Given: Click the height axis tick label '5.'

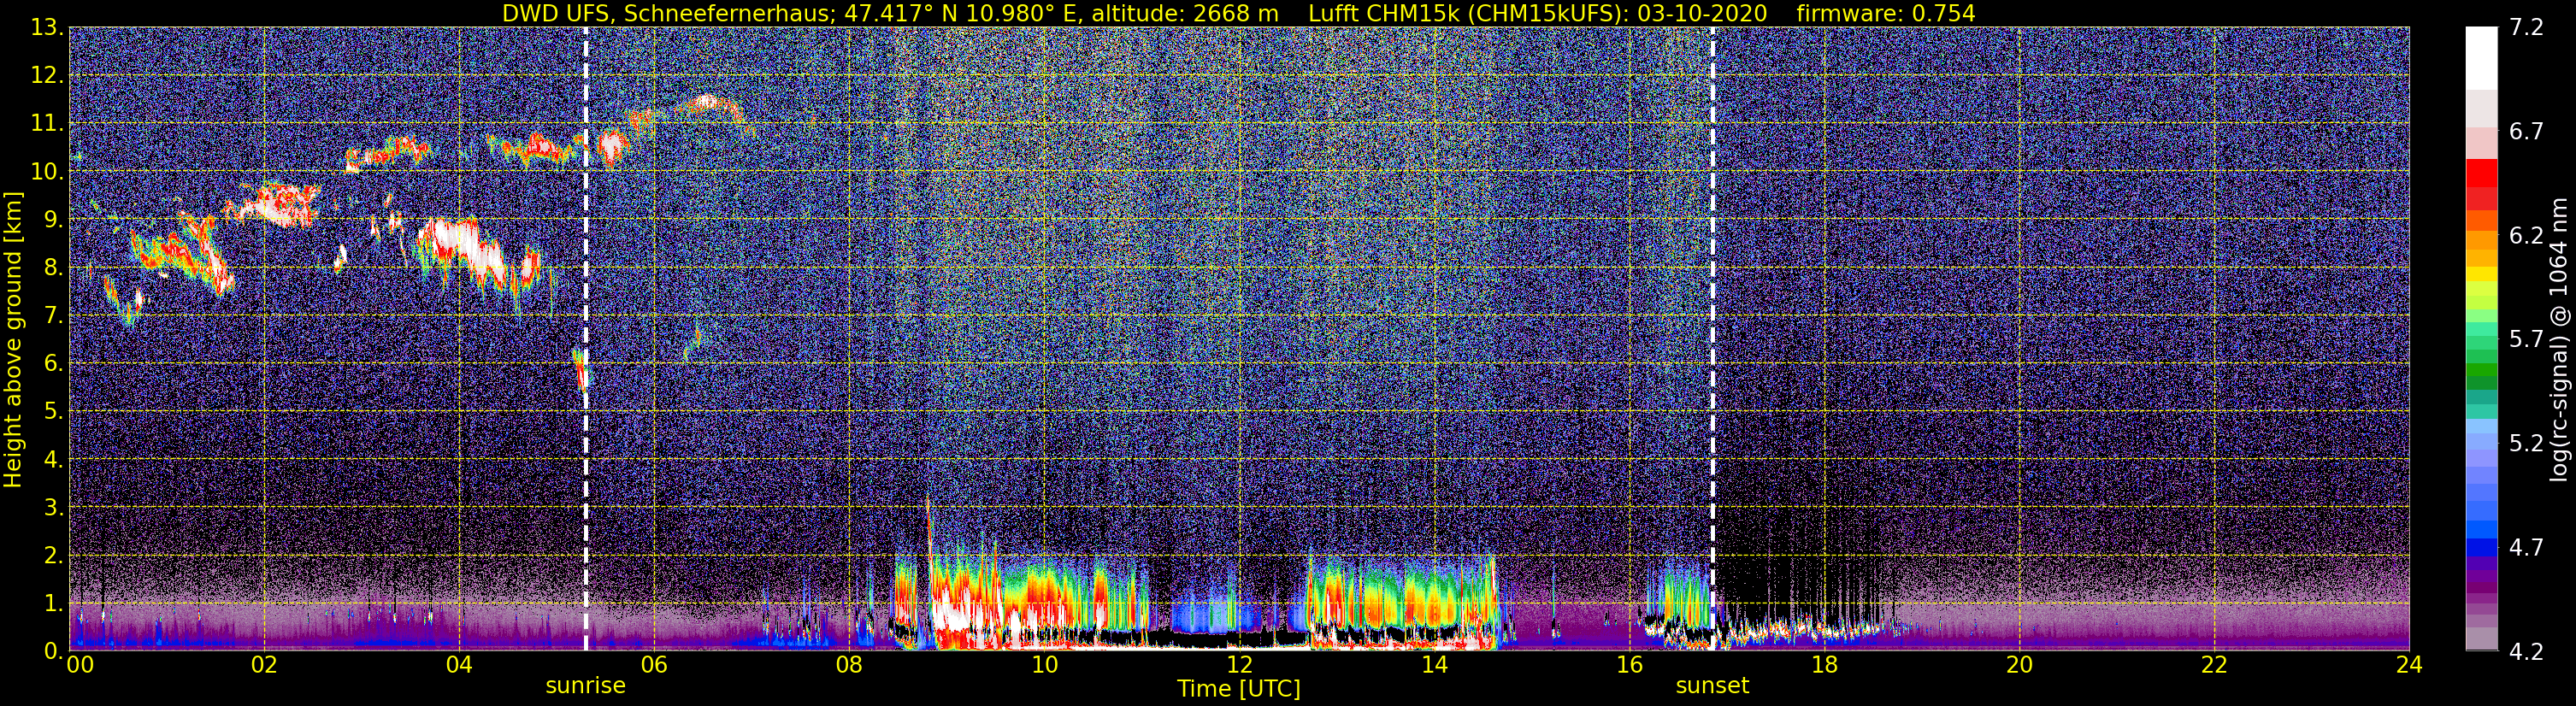Looking at the screenshot, I should pyautogui.click(x=53, y=411).
